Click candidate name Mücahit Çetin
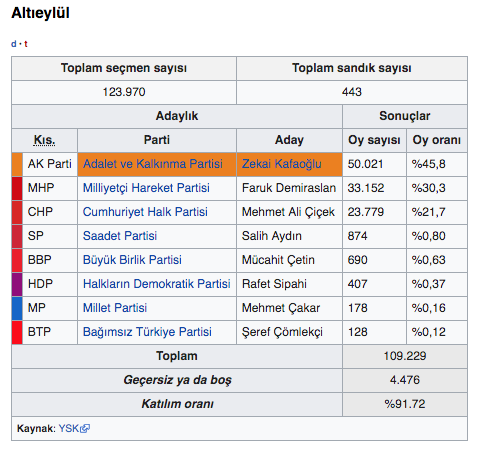Screen dimensions: 488x453 [x=278, y=260]
